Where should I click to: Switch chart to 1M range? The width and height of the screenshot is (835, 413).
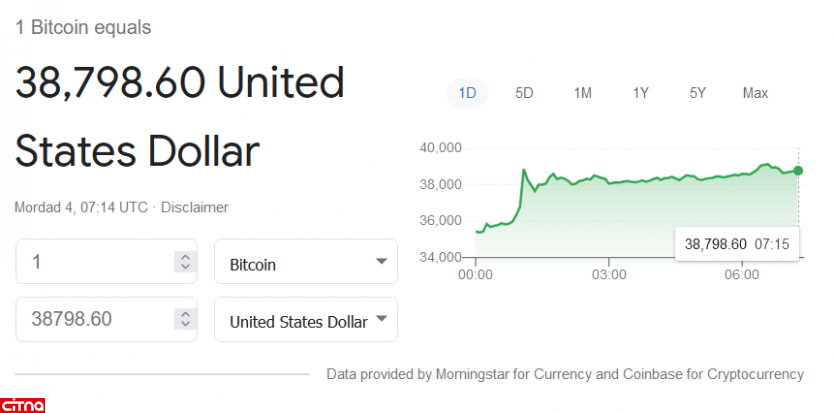coord(582,93)
